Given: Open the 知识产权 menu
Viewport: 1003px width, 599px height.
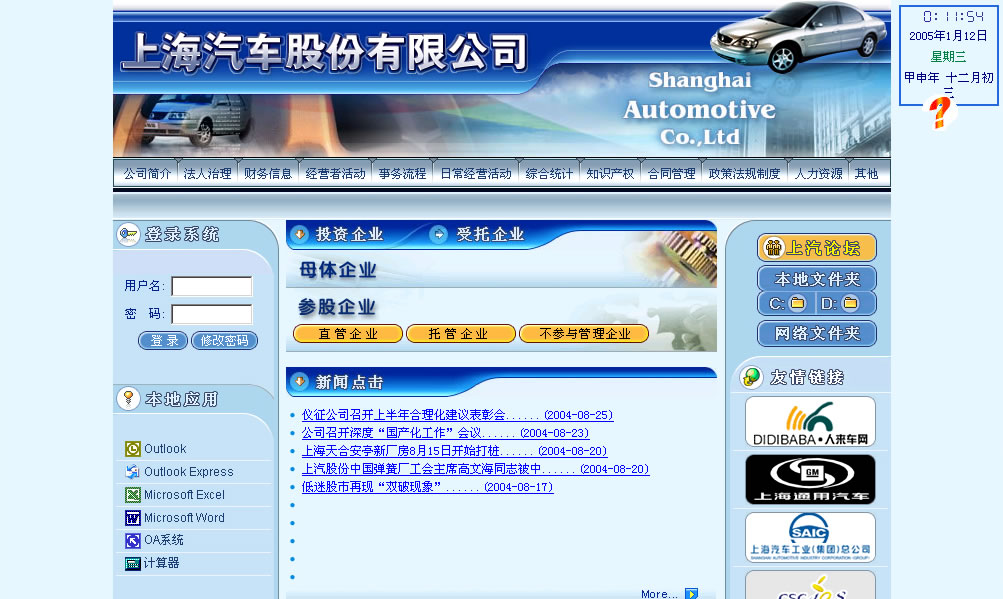Looking at the screenshot, I should click(610, 173).
